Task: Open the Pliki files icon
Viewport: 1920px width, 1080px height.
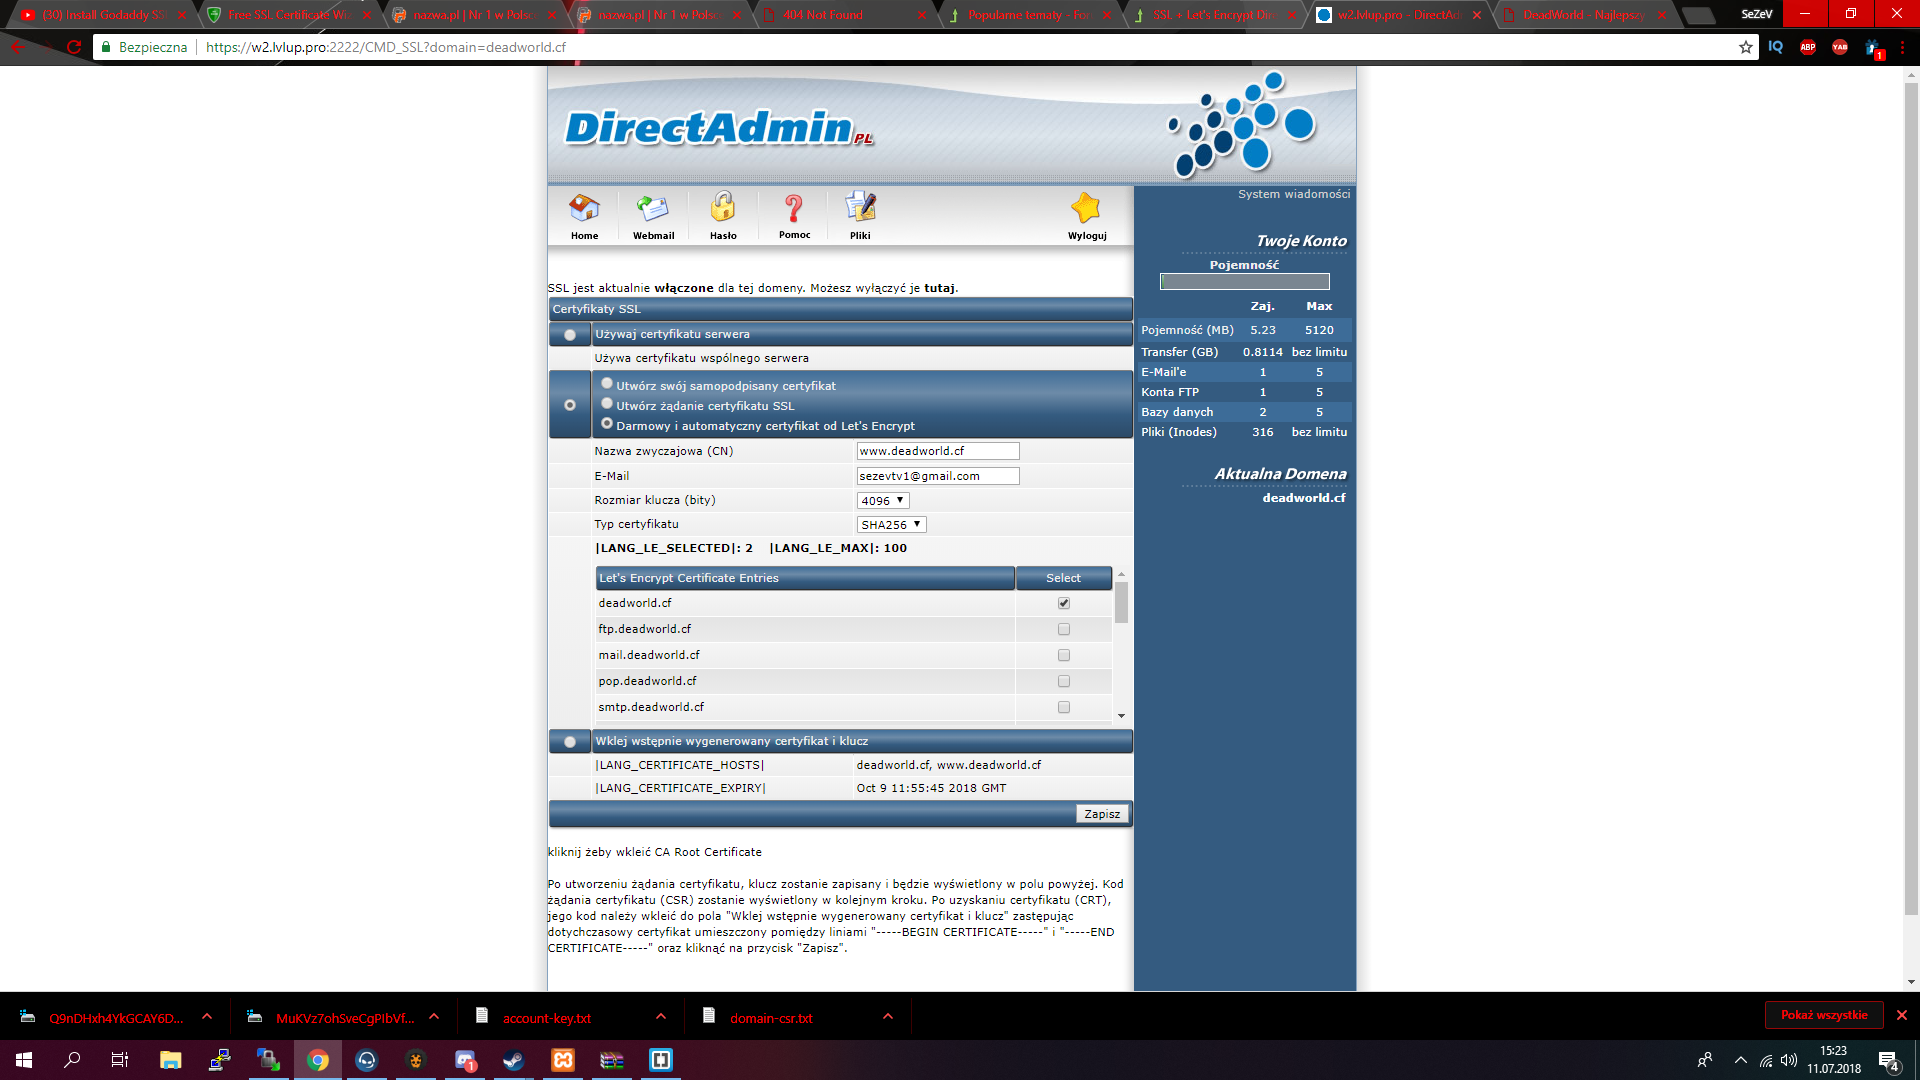Action: click(860, 209)
